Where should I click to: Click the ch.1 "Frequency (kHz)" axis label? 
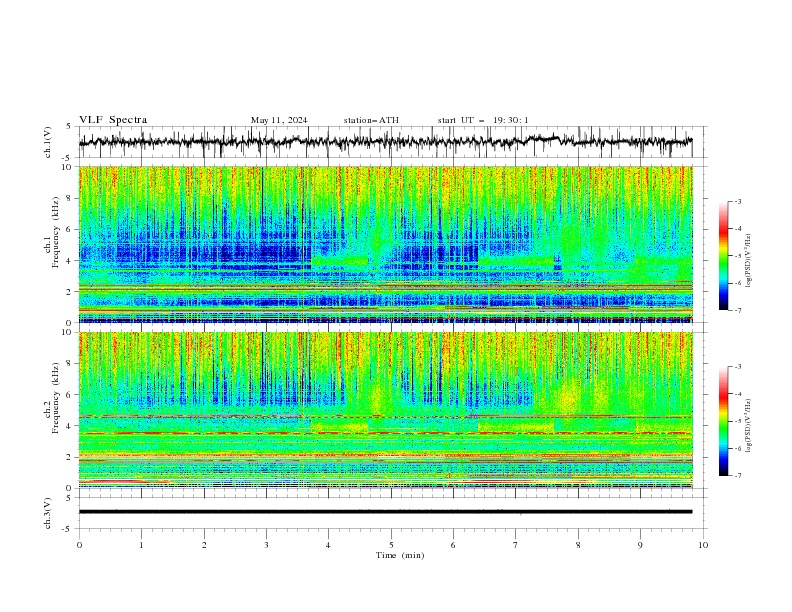56,233
